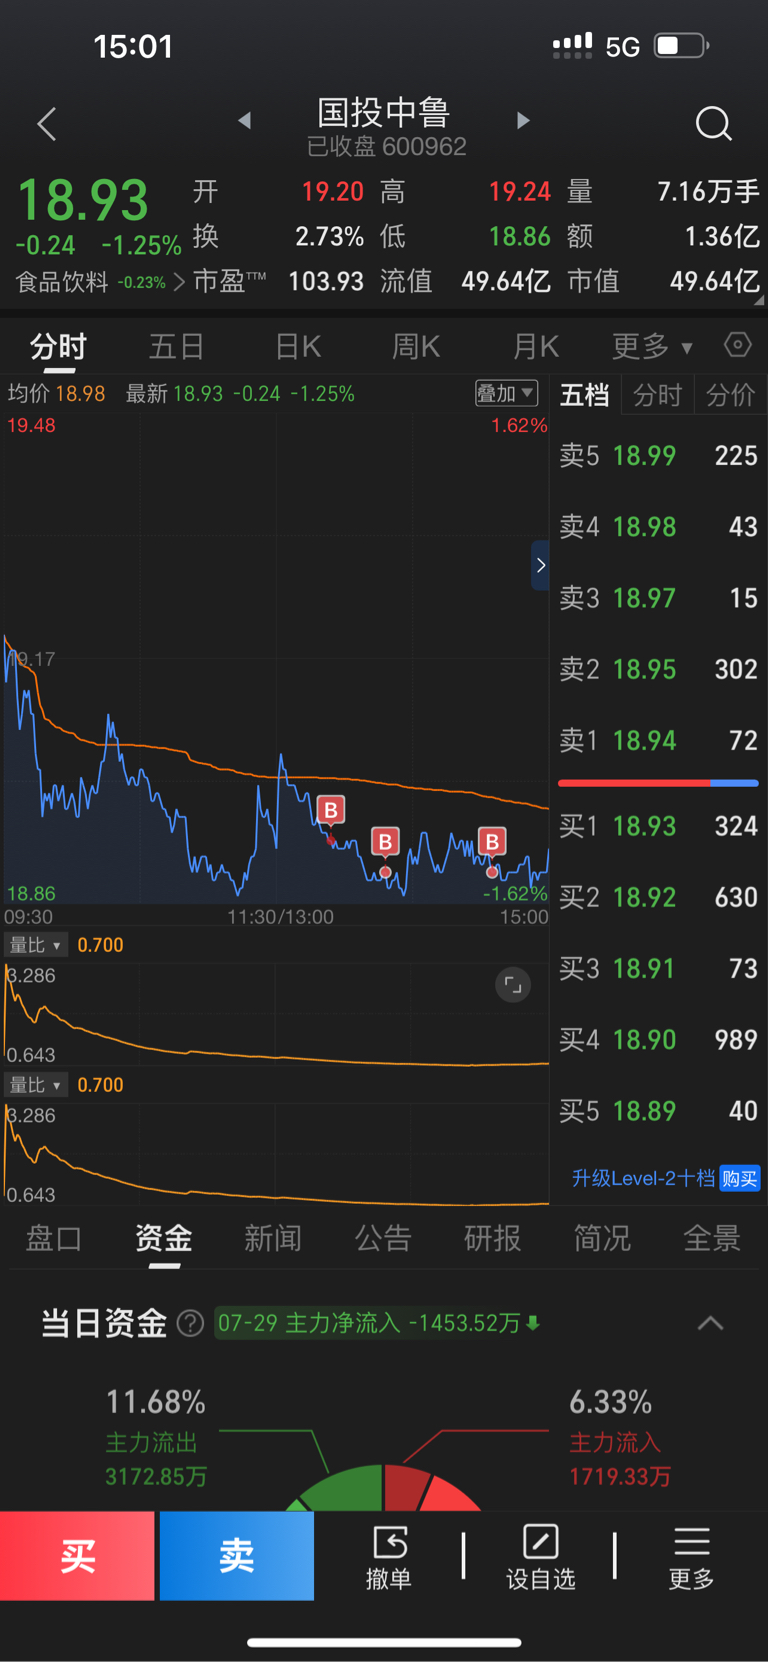
Task: Tap 主力流入 1719.33万 label
Action: click(620, 1459)
